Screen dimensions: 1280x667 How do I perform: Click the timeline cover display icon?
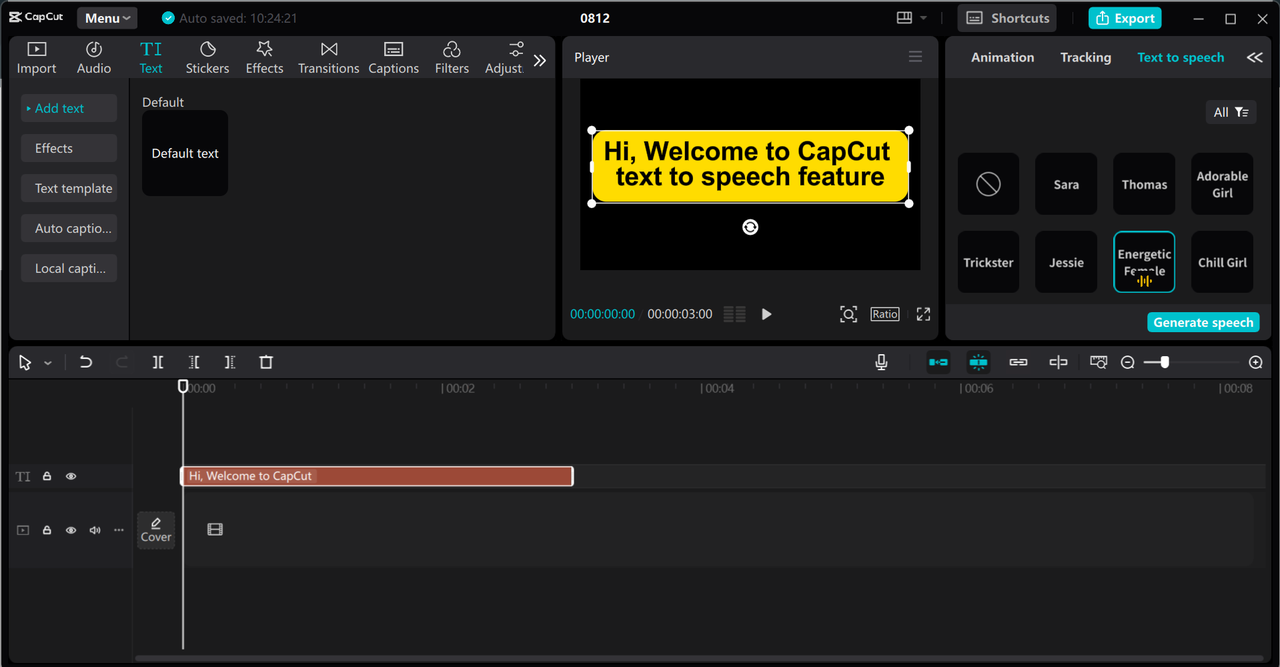pos(1099,362)
